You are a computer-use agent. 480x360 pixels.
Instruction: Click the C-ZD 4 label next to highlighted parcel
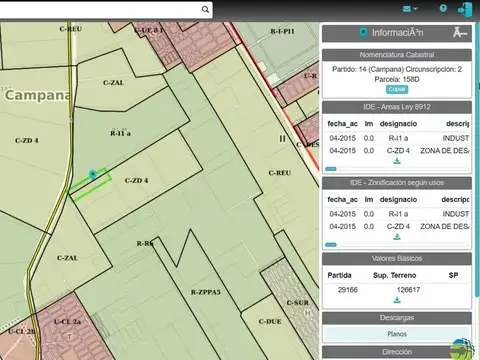click(136, 181)
